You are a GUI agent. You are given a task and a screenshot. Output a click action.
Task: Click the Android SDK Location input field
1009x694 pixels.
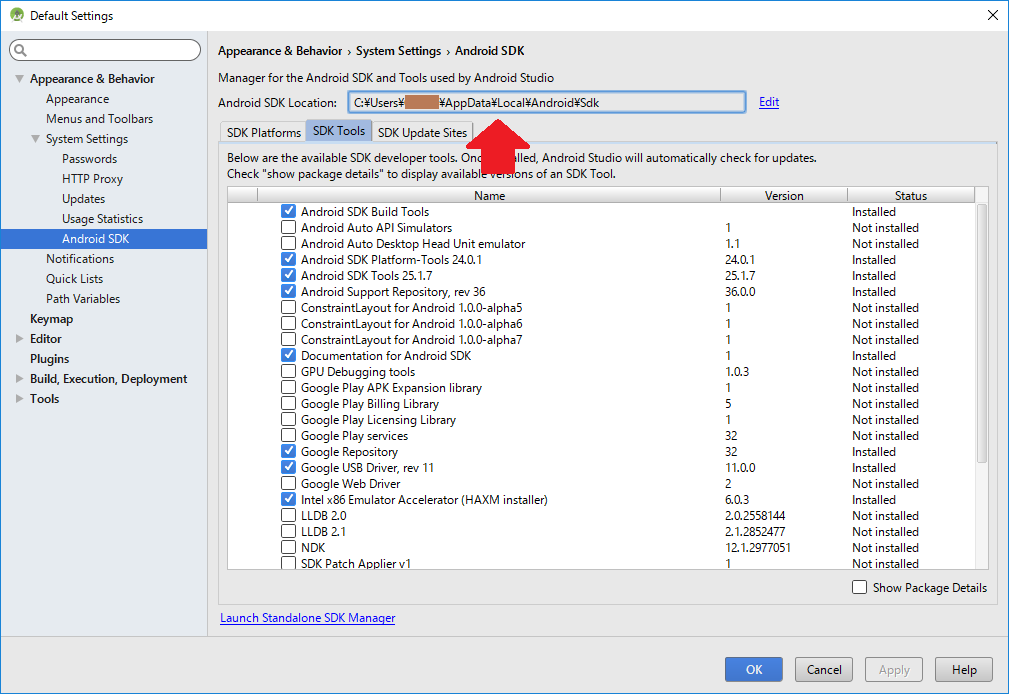click(545, 101)
